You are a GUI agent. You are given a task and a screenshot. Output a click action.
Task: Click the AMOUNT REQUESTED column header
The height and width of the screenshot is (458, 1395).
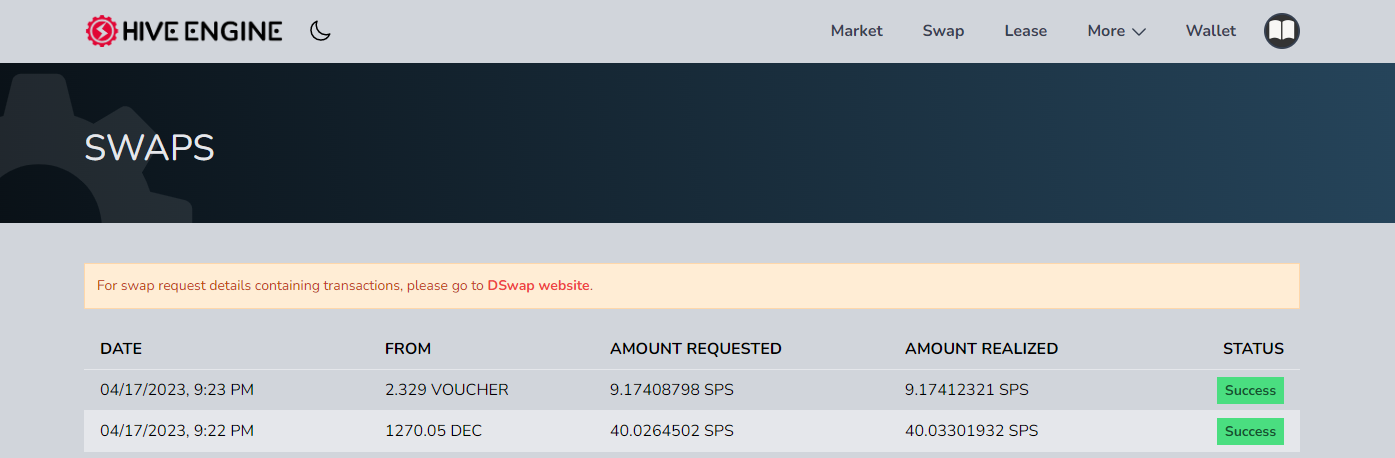click(x=696, y=349)
